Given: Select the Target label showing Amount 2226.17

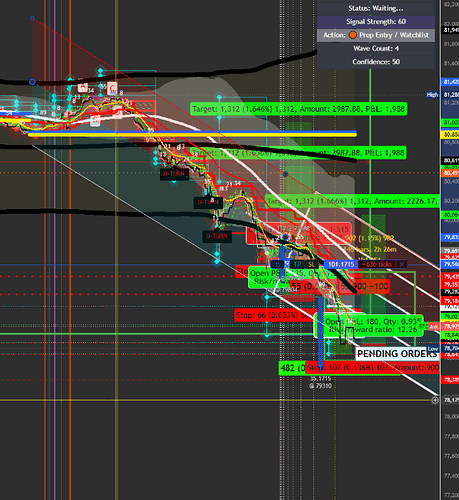Looking at the screenshot, I should click(x=353, y=201).
